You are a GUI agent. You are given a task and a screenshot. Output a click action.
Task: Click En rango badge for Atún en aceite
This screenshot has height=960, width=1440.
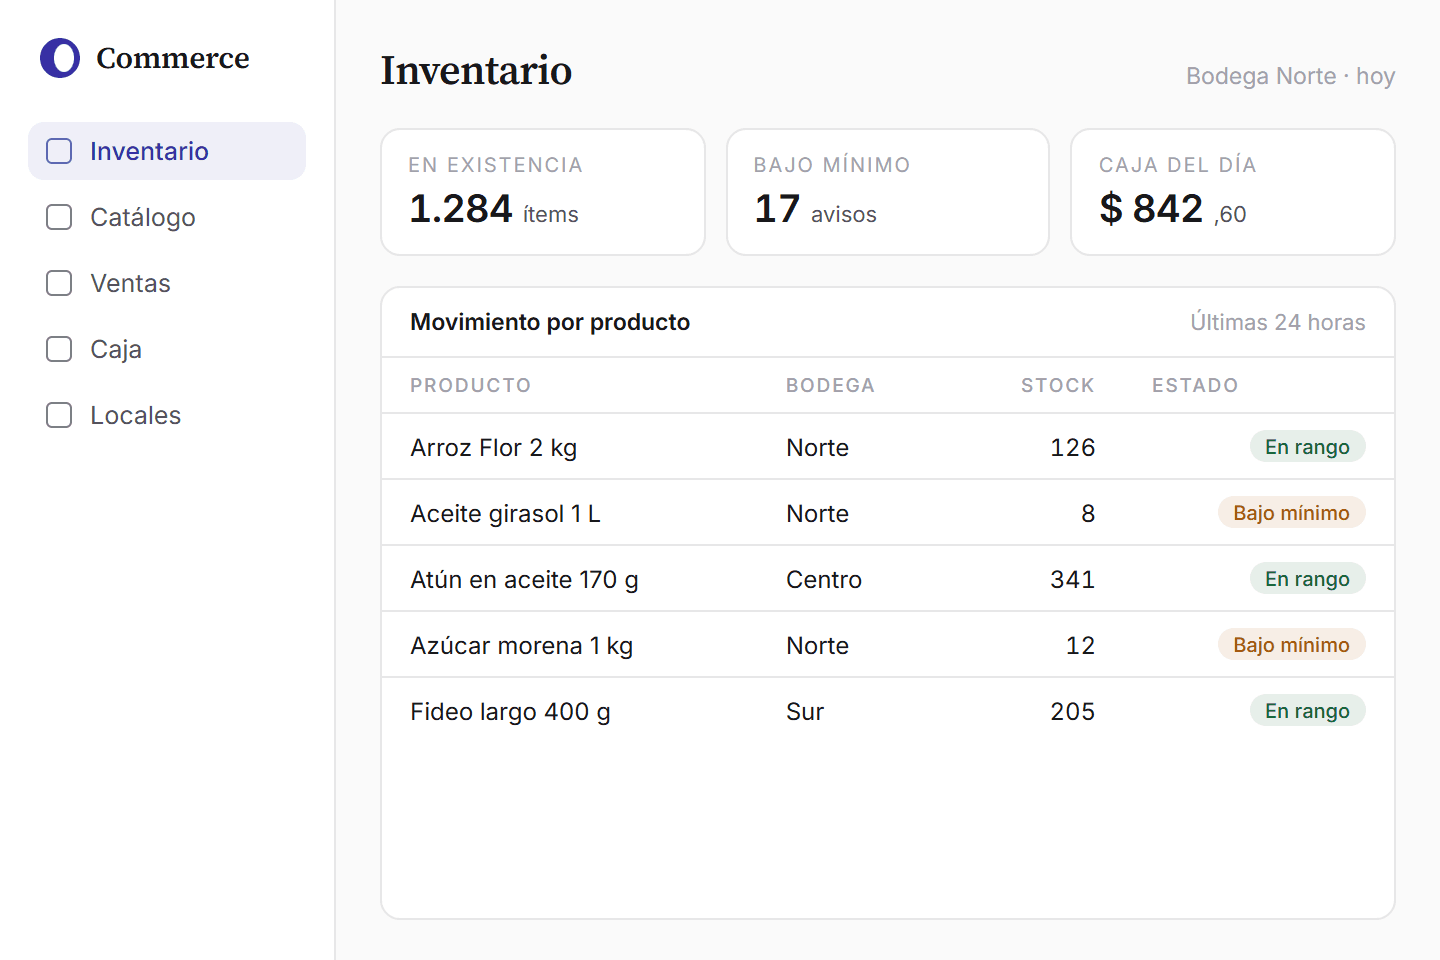click(x=1307, y=579)
